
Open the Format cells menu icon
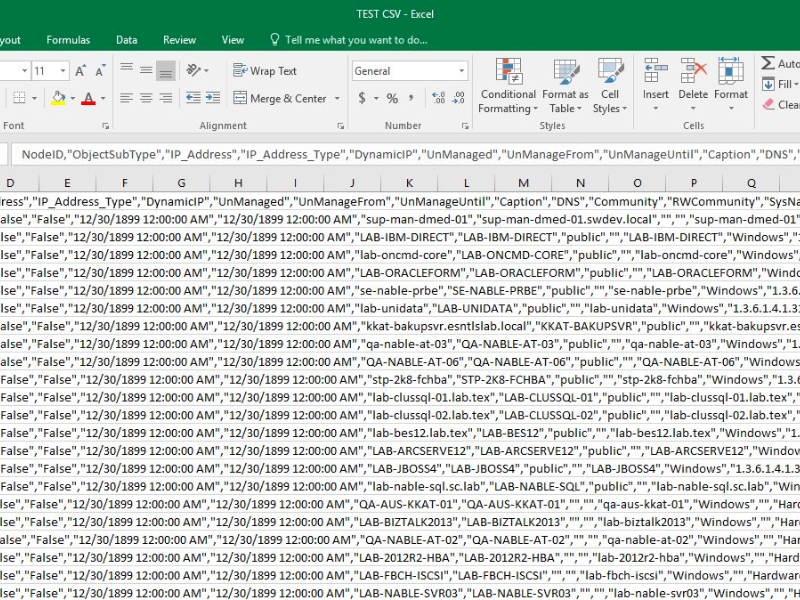[x=731, y=71]
